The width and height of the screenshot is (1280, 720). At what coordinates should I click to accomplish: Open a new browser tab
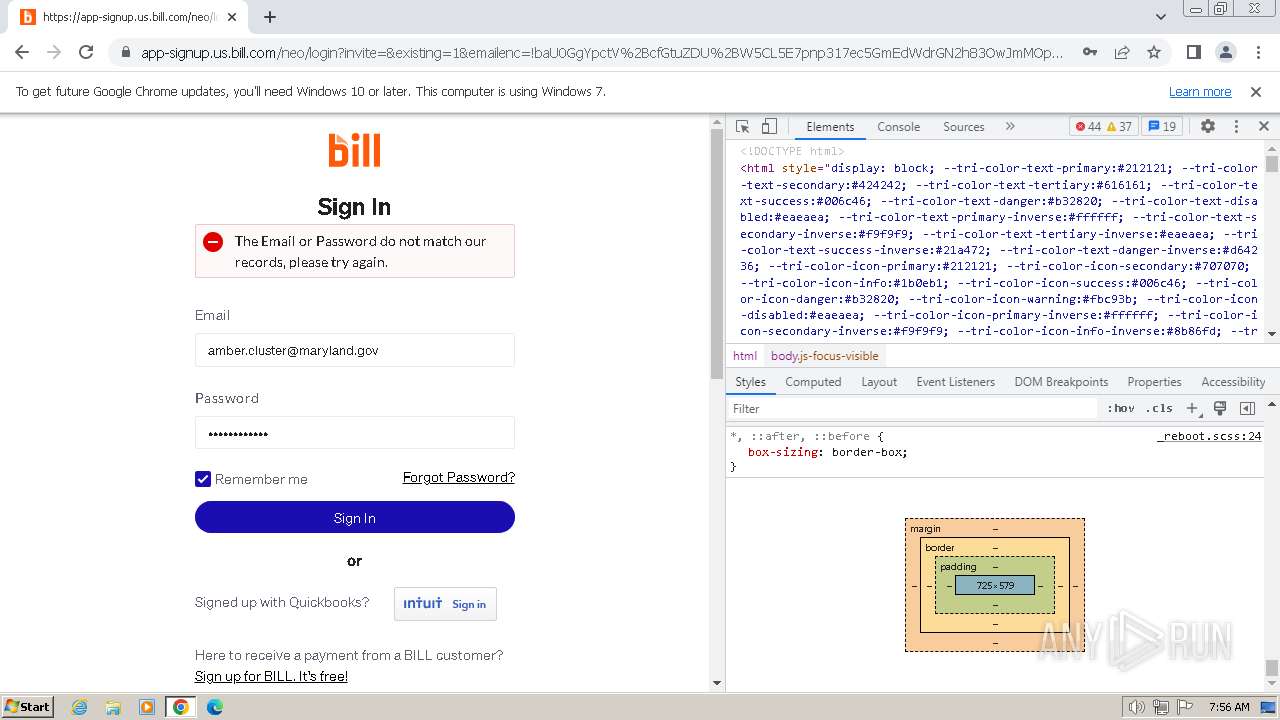click(x=270, y=17)
